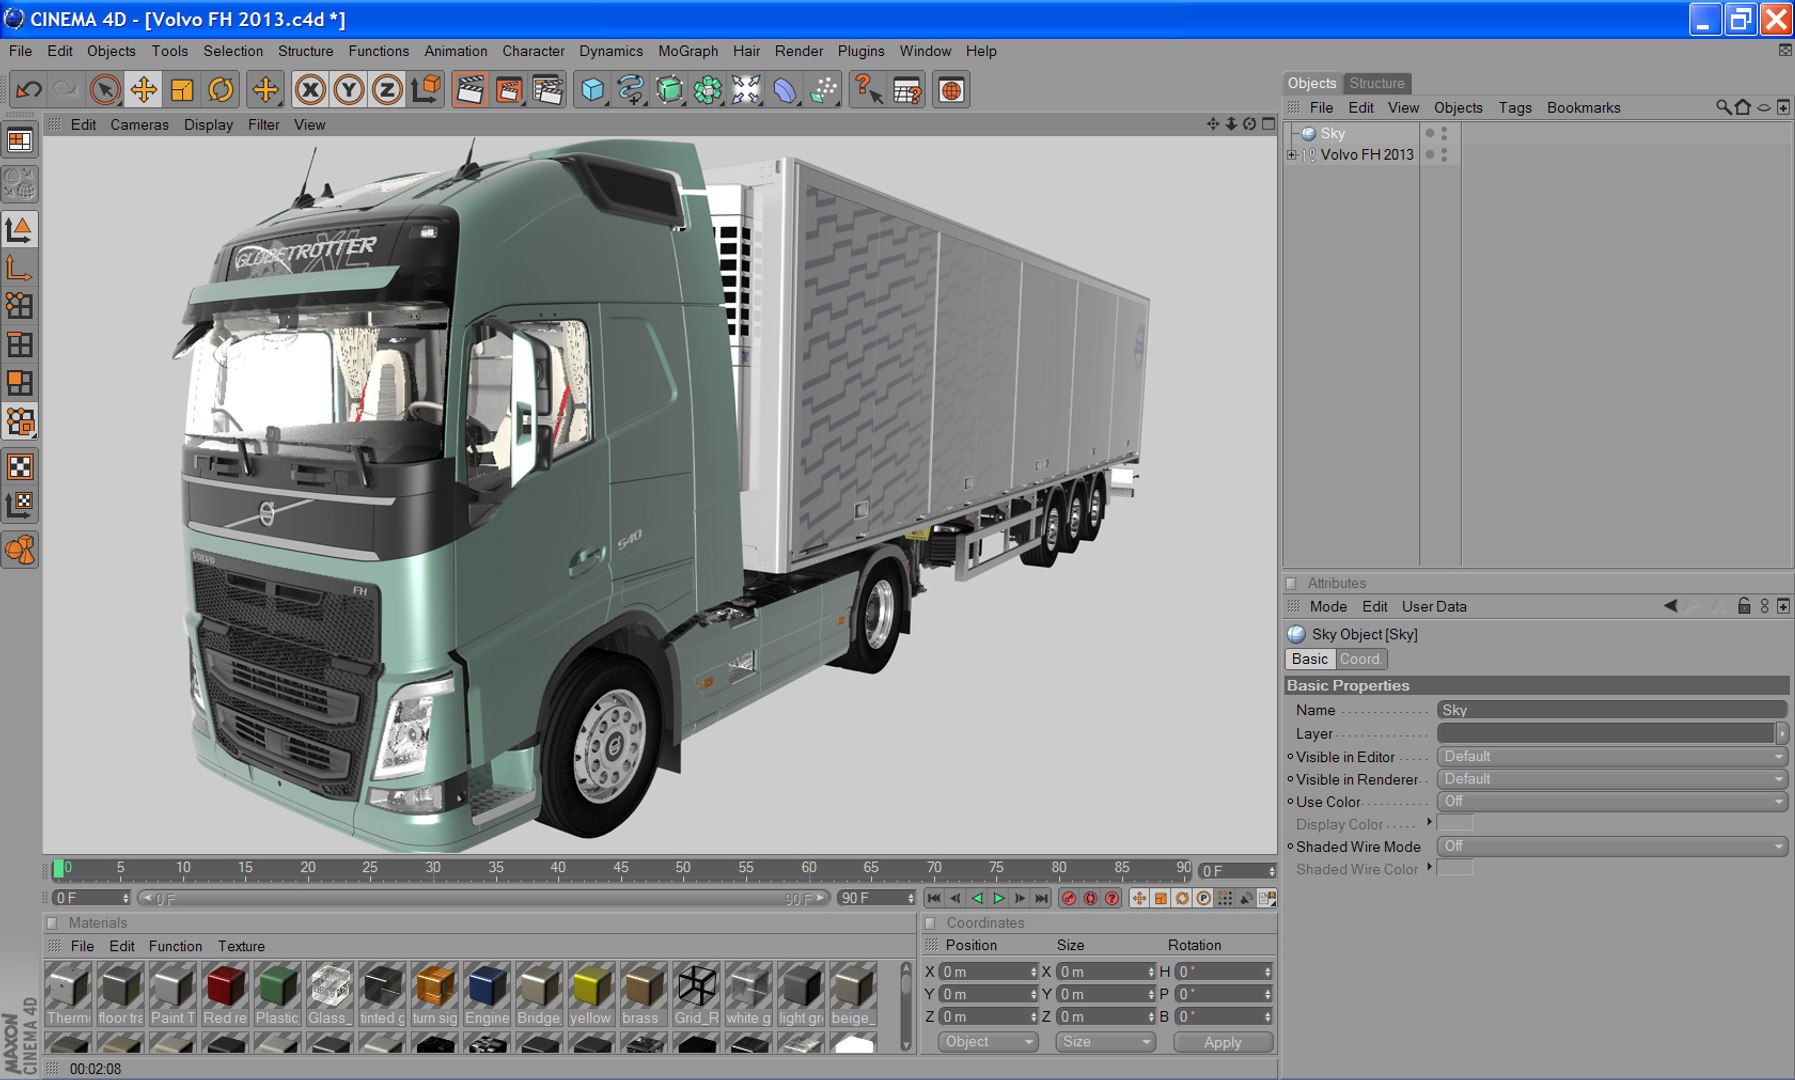
Task: Click the Name field containing Sky
Action: pyautogui.click(x=1611, y=710)
